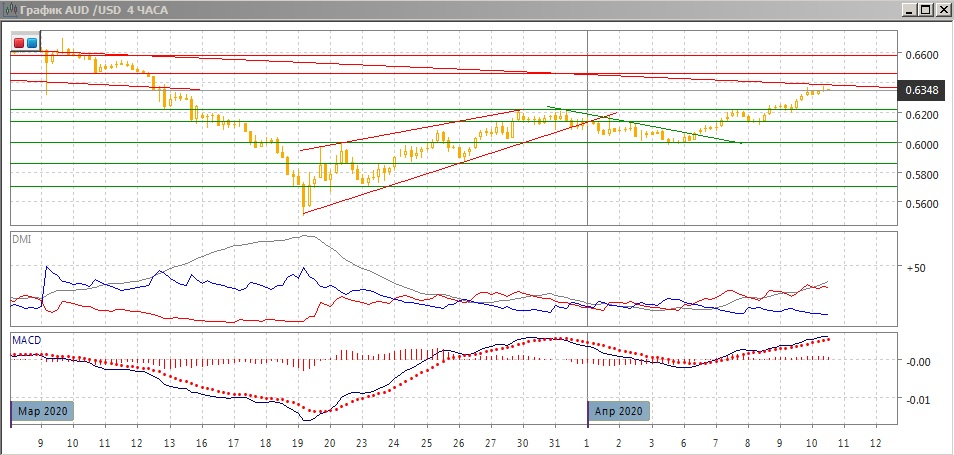Image resolution: width=954 pixels, height=455 pixels.
Task: Click the График AUD/USD 4 ЧАСА title
Action: click(91, 10)
